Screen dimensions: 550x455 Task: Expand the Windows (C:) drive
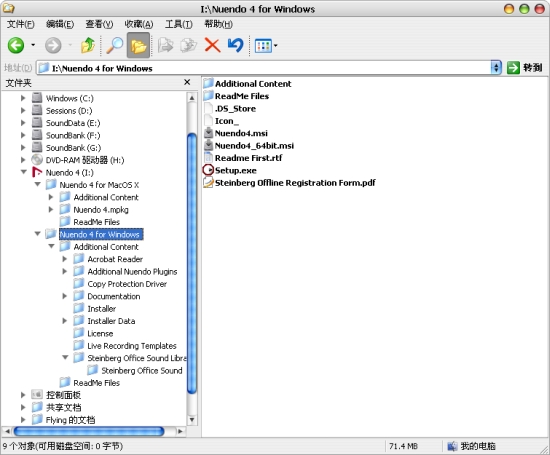pyautogui.click(x=23, y=98)
